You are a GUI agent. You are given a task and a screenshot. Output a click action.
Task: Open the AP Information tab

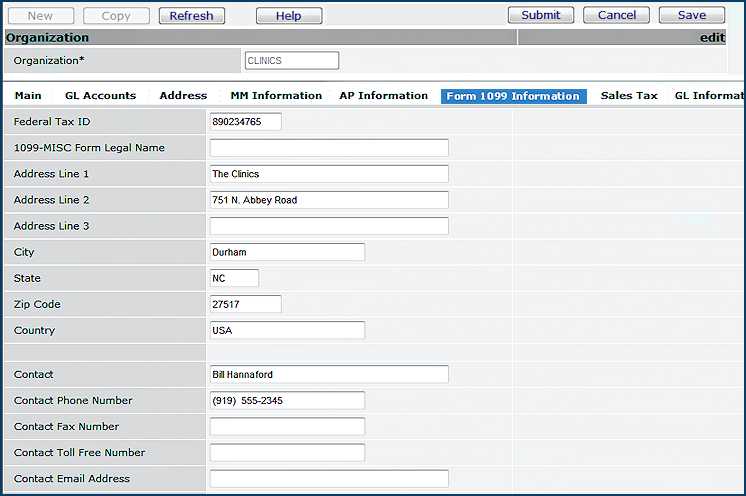[x=383, y=96]
